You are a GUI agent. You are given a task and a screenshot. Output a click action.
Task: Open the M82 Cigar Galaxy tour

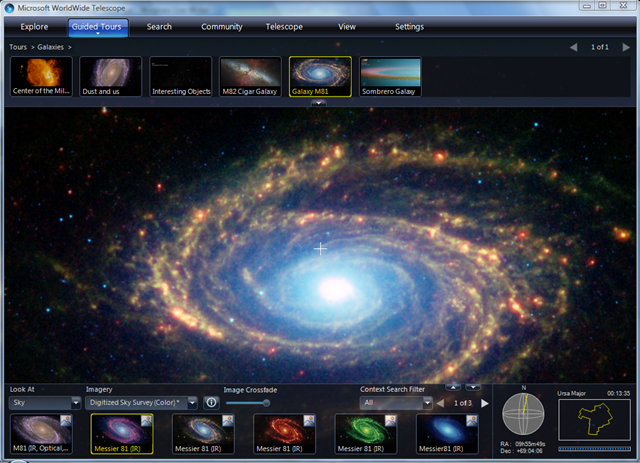tap(250, 77)
